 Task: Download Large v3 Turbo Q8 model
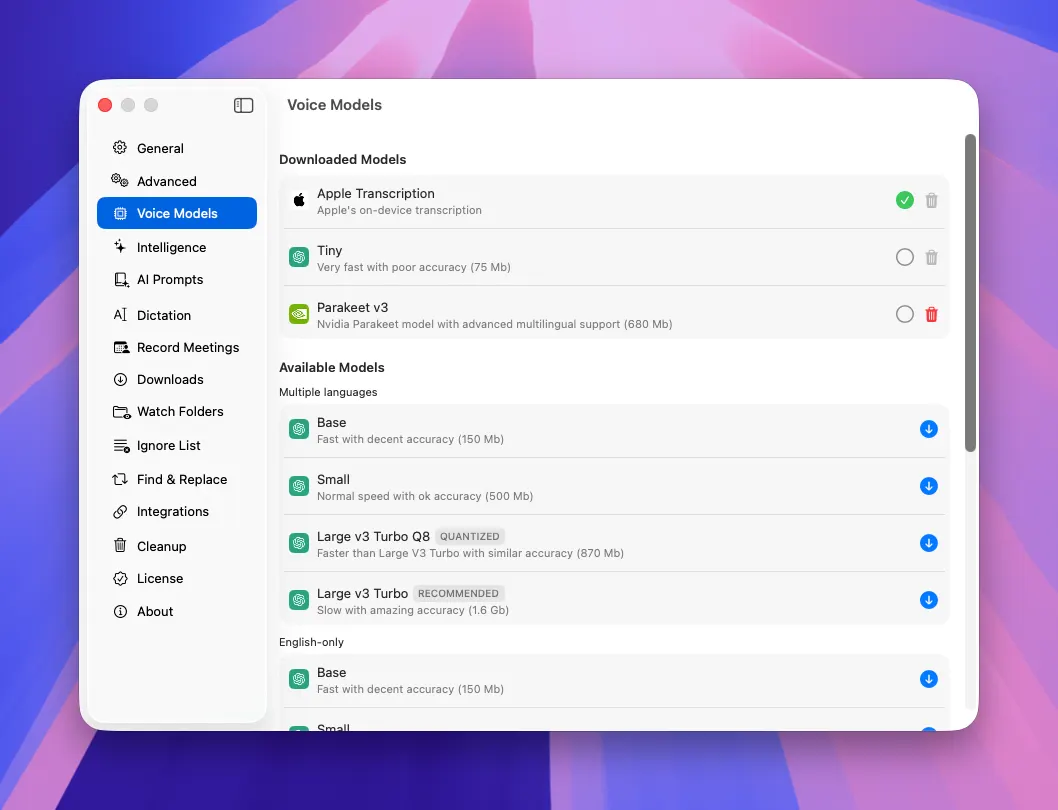point(928,543)
